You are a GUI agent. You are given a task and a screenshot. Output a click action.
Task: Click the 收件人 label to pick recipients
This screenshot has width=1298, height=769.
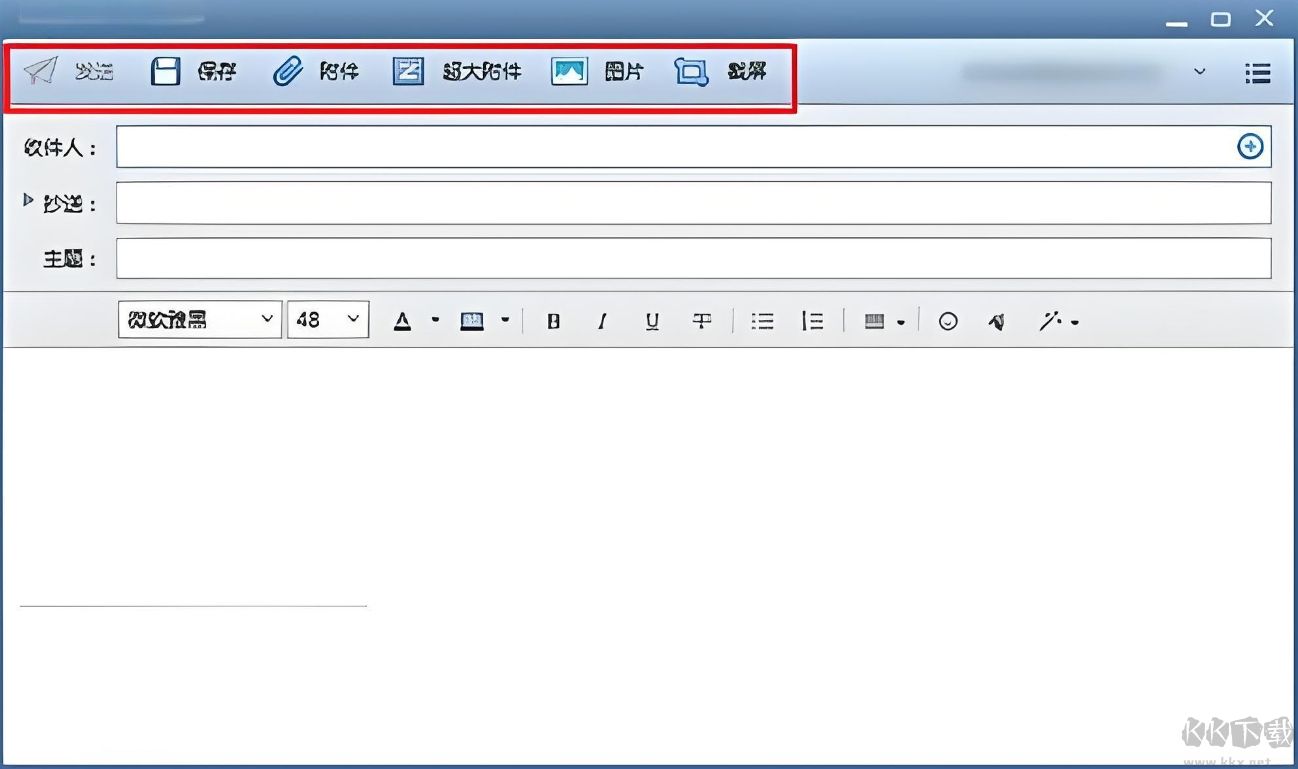(x=59, y=148)
